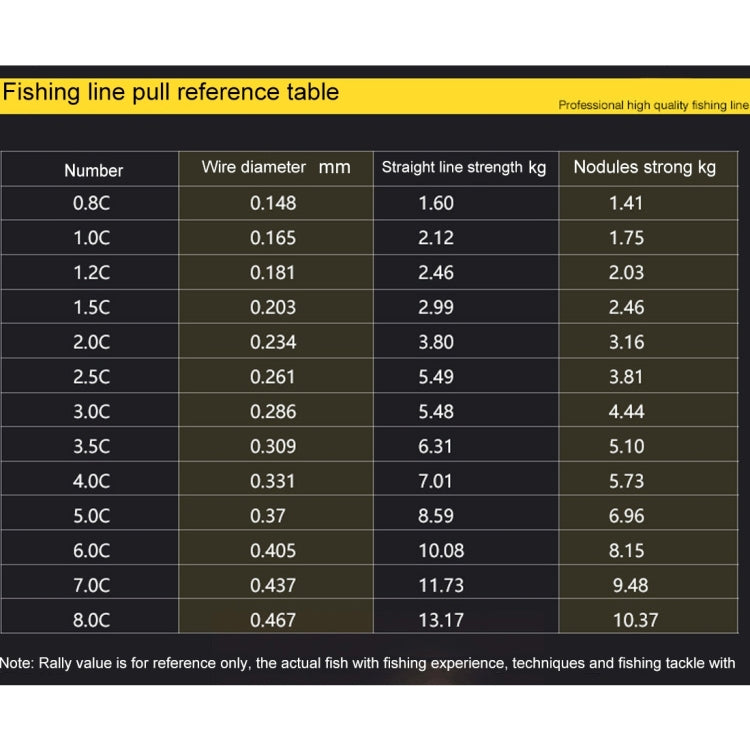Click the Wire diameter mm header
The height and width of the screenshot is (750, 750).
(x=276, y=167)
